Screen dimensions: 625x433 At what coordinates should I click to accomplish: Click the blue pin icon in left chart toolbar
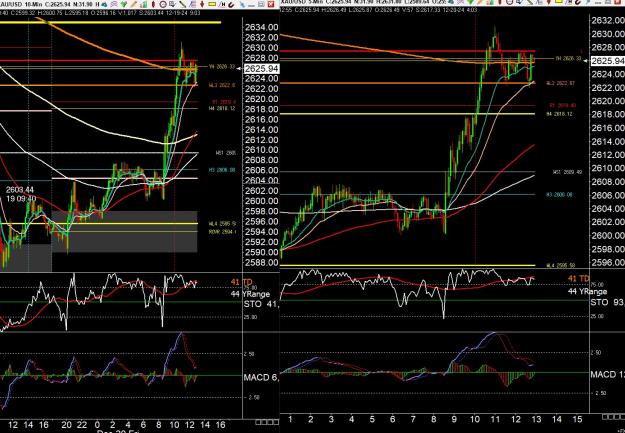tap(243, 5)
